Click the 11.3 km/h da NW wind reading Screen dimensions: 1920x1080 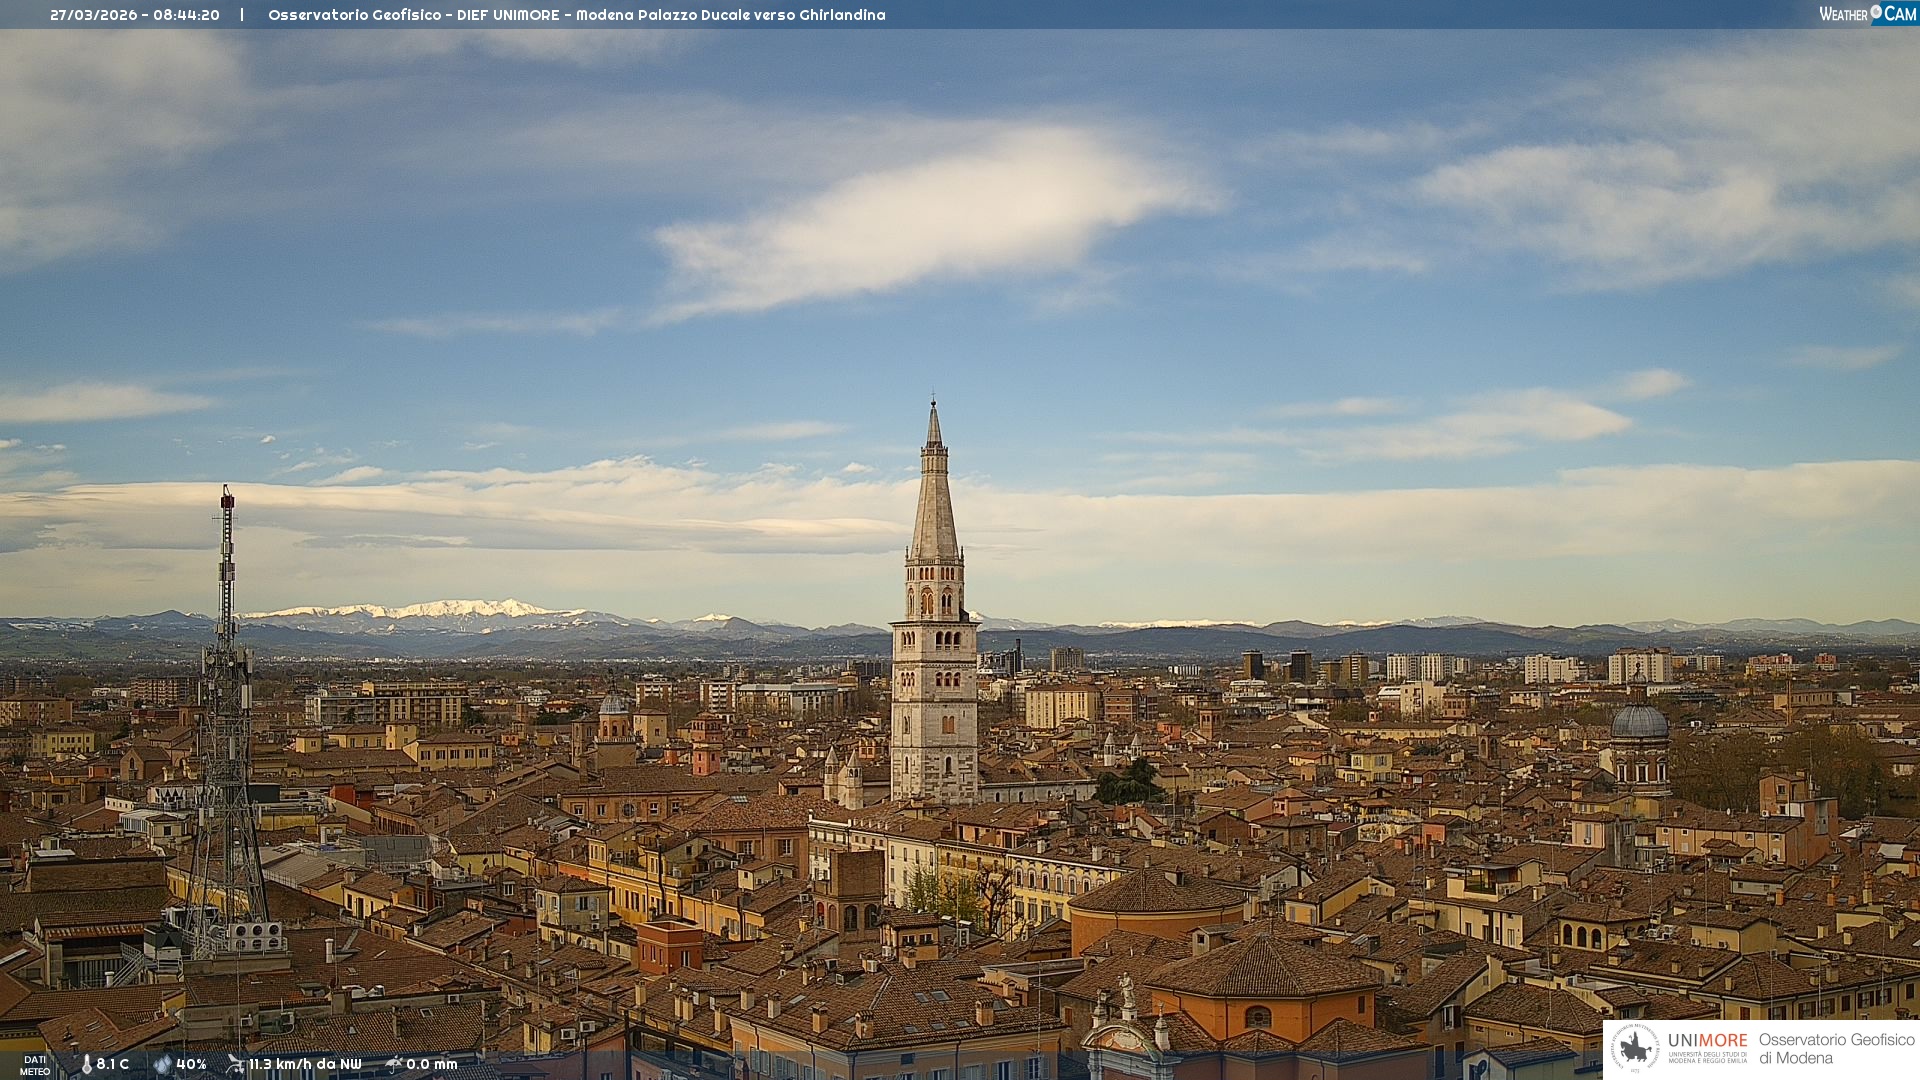[x=305, y=1064]
